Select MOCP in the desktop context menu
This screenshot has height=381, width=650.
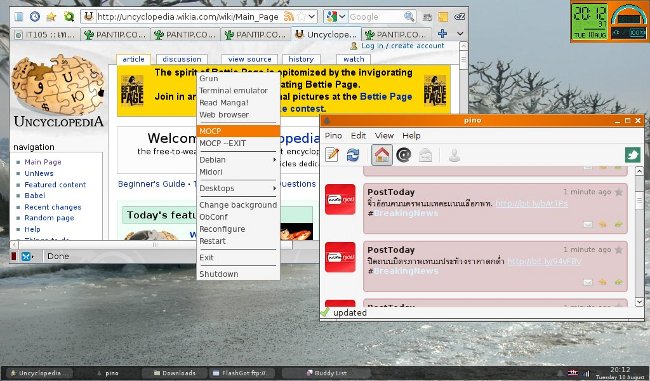238,131
